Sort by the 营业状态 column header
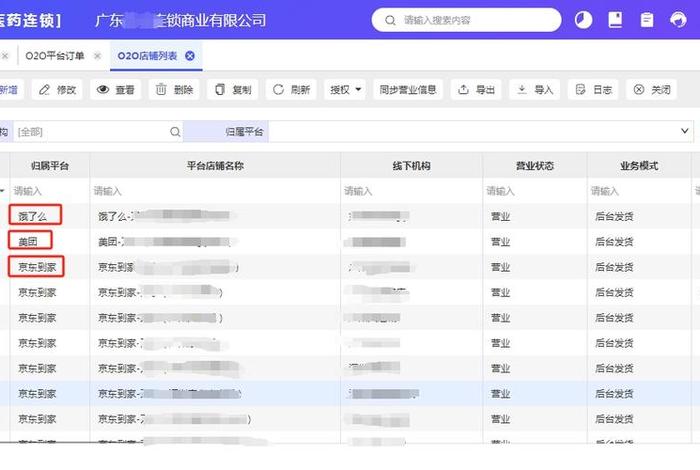700x470 pixels. point(535,166)
